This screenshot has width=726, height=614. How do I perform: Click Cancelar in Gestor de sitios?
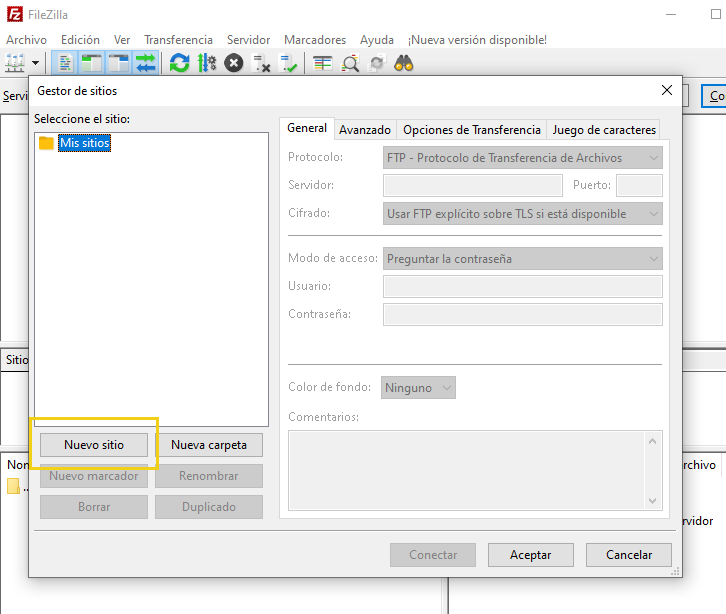coord(629,555)
